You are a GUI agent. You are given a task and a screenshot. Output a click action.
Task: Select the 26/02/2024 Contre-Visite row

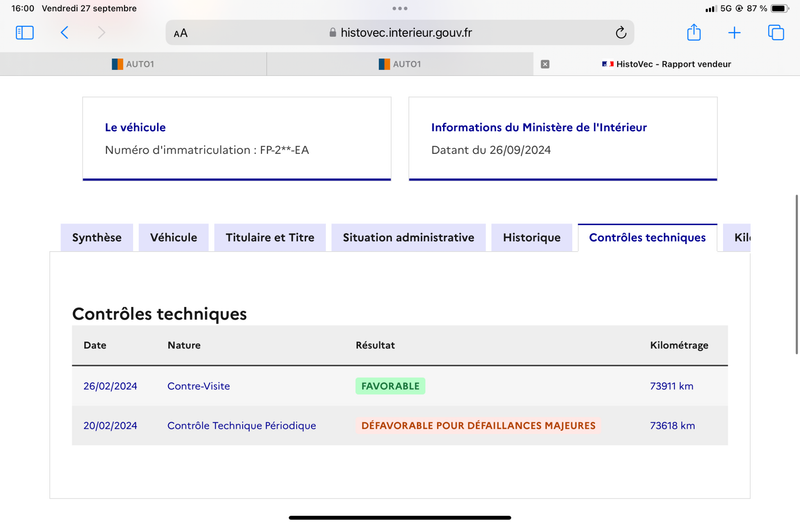(x=400, y=386)
